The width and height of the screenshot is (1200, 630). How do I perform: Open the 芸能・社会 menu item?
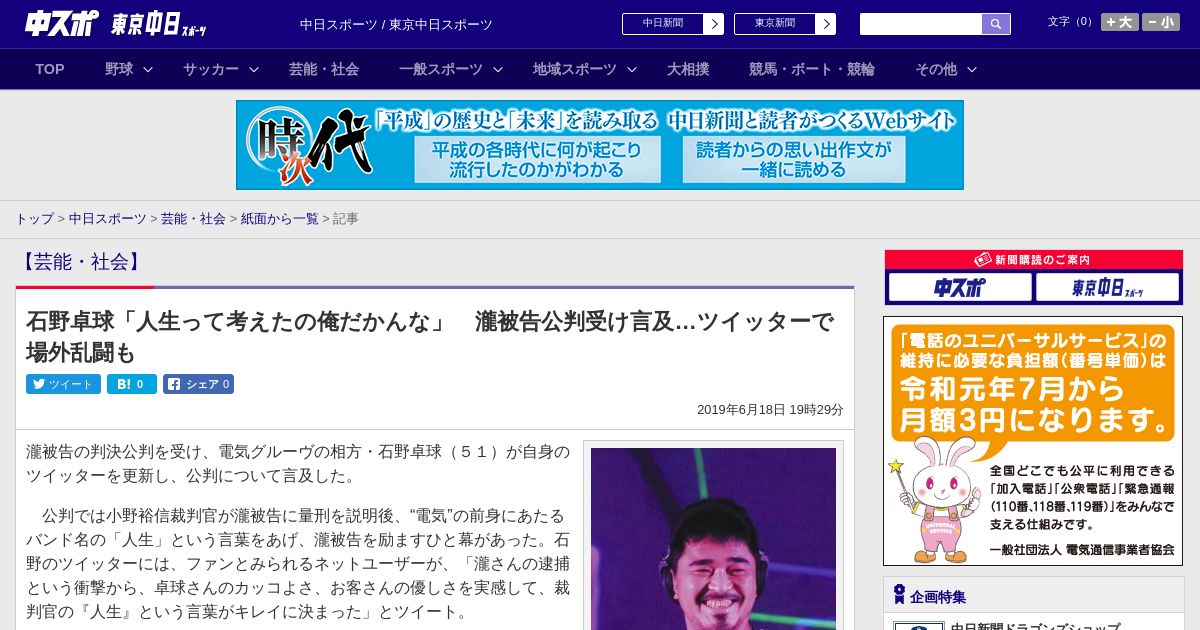[324, 69]
